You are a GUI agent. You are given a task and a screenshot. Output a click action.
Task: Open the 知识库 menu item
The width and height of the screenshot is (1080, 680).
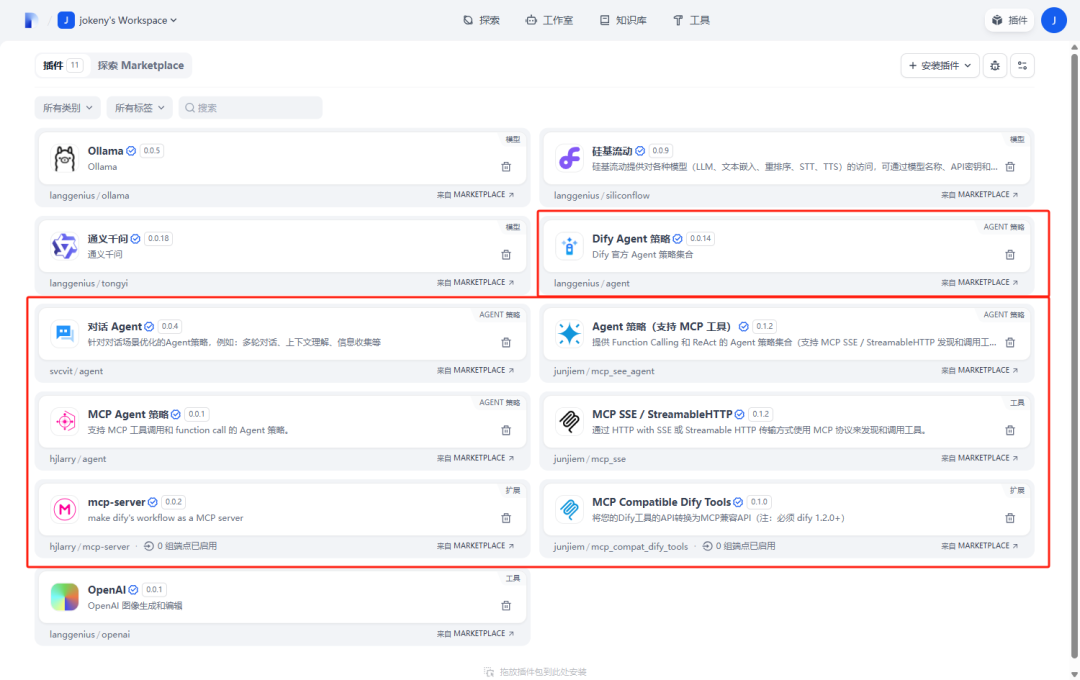click(623, 20)
